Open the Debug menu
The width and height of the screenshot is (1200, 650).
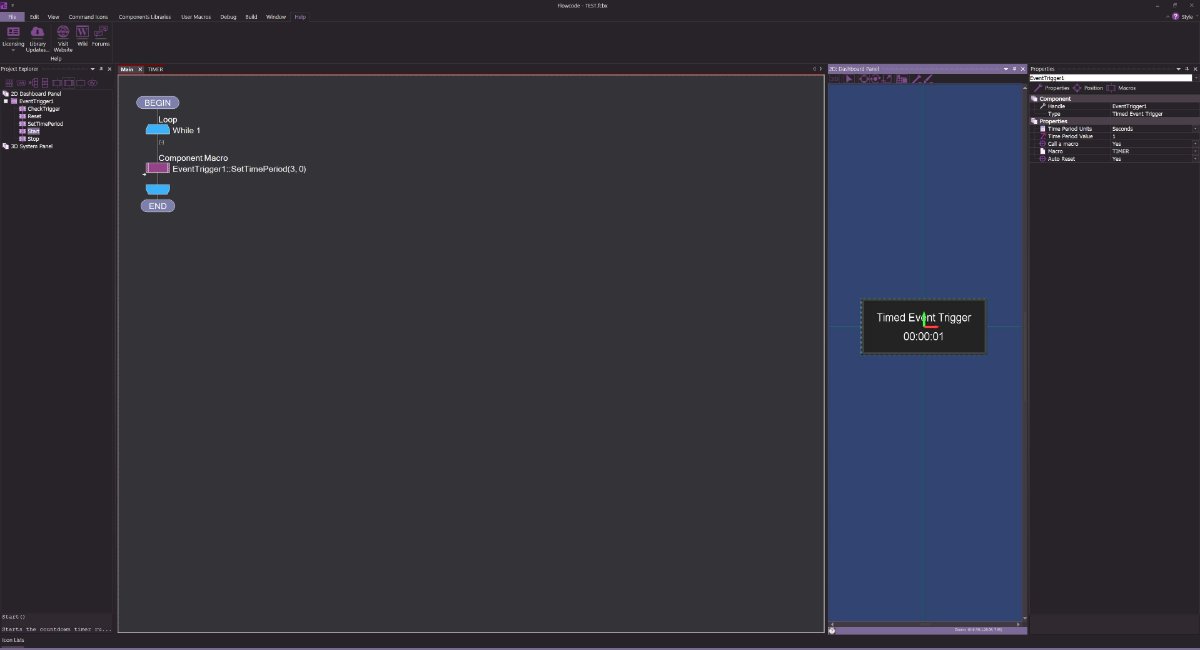228,17
